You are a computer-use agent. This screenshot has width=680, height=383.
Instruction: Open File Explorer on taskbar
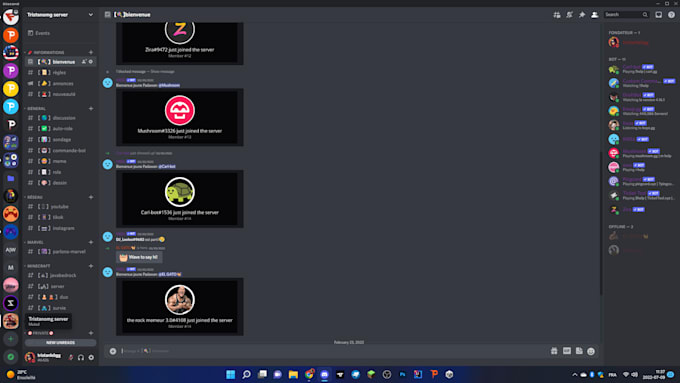coord(293,375)
